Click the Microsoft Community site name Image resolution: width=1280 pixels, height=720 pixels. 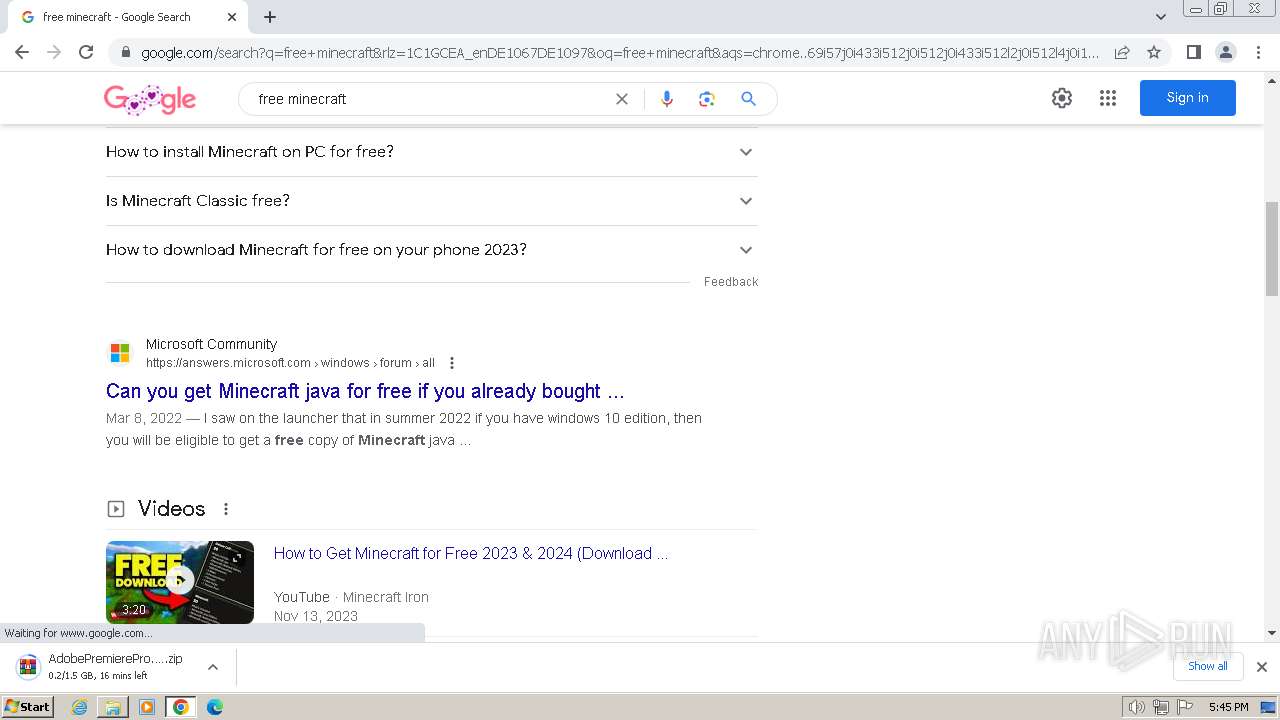click(211, 344)
